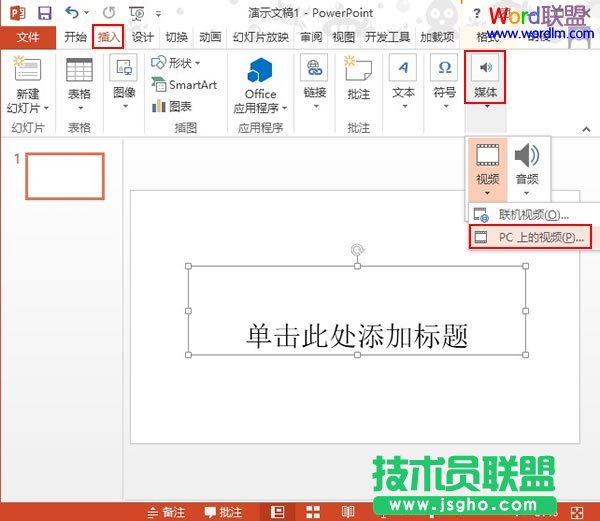Switch to the 幻灯片放映 (Slide Show) tab
600x521 pixels.
click(260, 37)
